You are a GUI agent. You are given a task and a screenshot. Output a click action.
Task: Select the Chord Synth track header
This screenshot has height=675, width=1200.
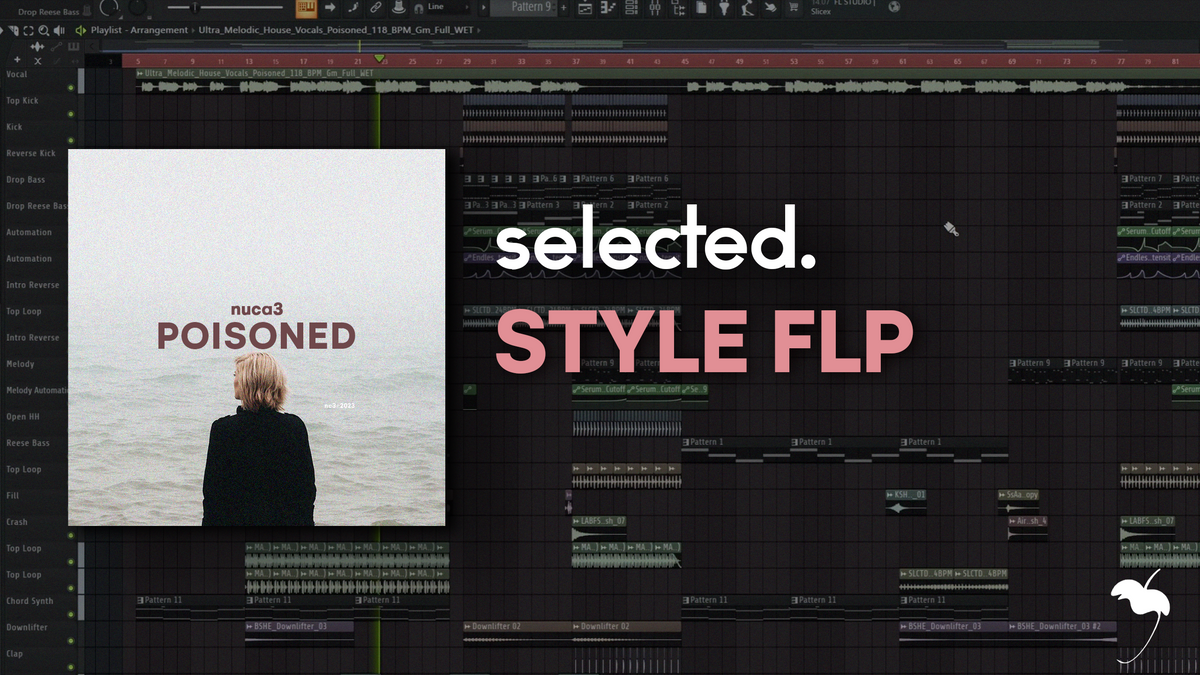pyautogui.click(x=32, y=601)
